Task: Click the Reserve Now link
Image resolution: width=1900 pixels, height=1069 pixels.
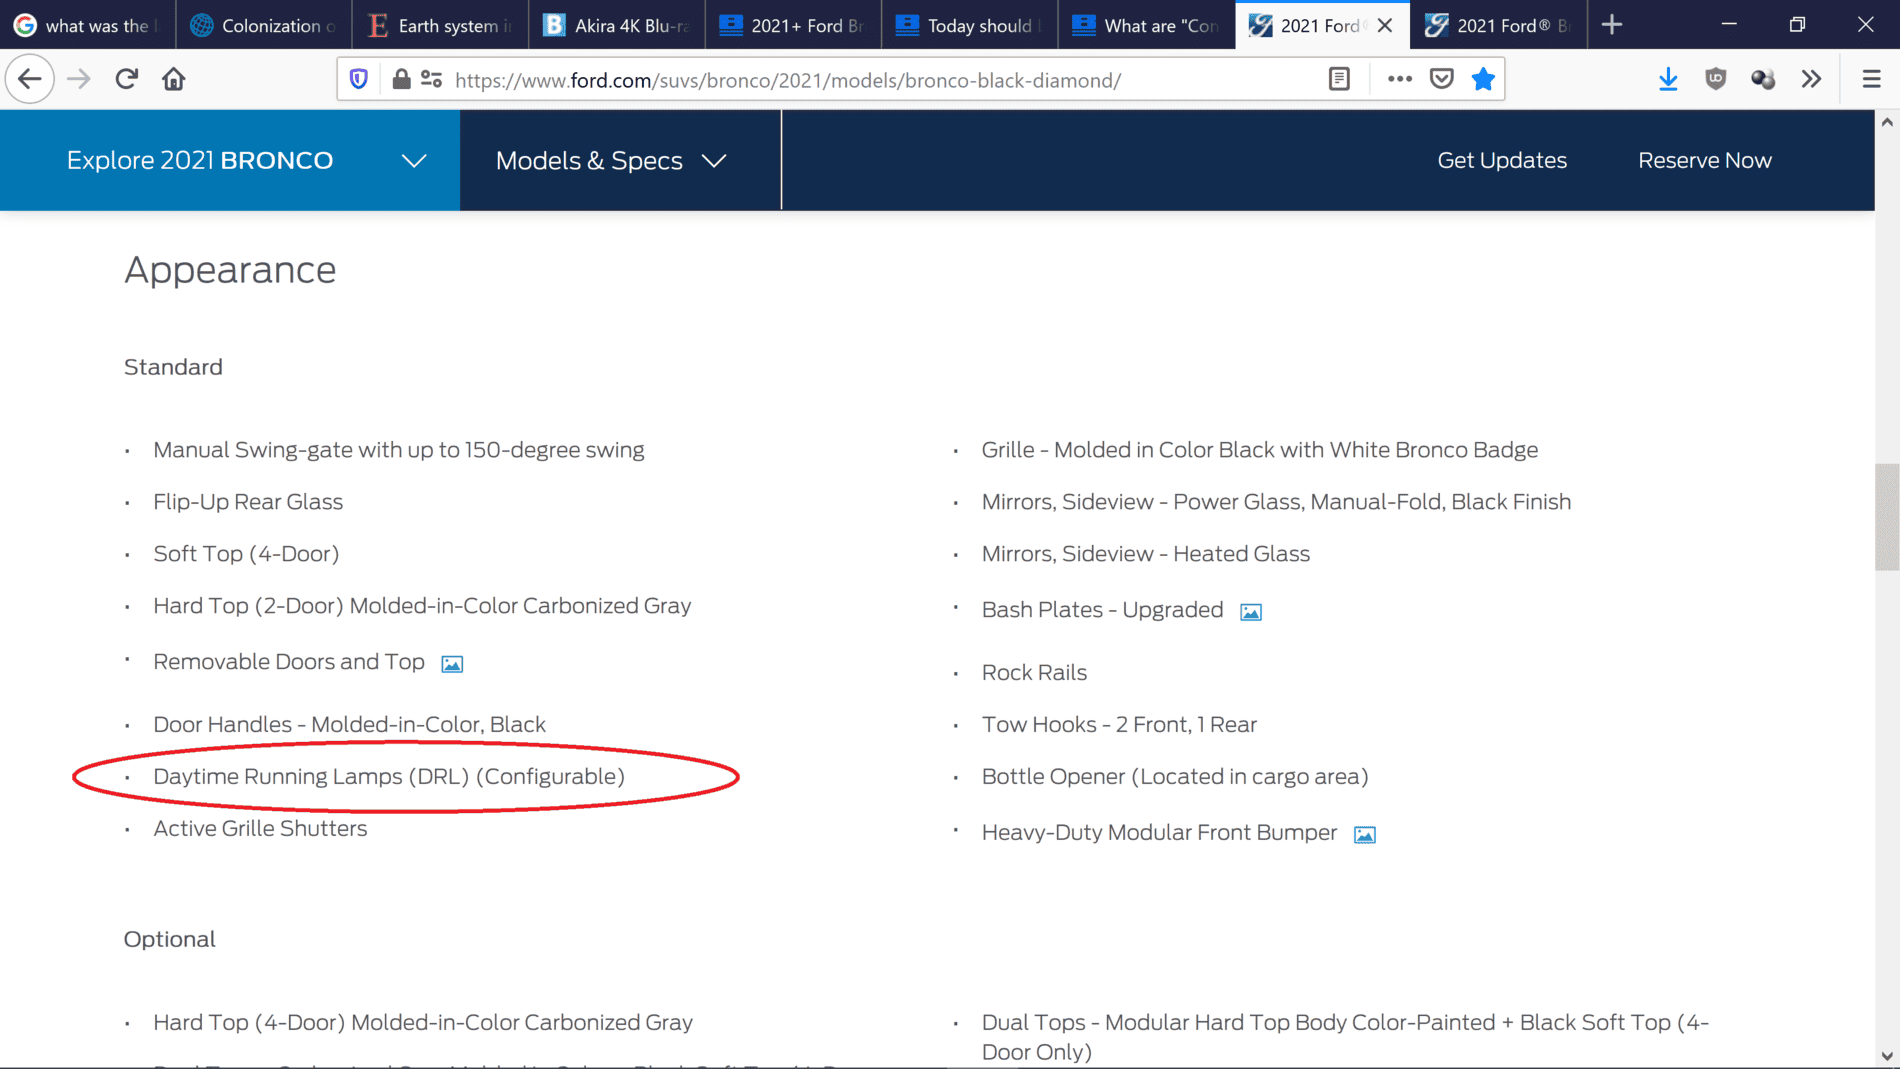Action: tap(1705, 160)
